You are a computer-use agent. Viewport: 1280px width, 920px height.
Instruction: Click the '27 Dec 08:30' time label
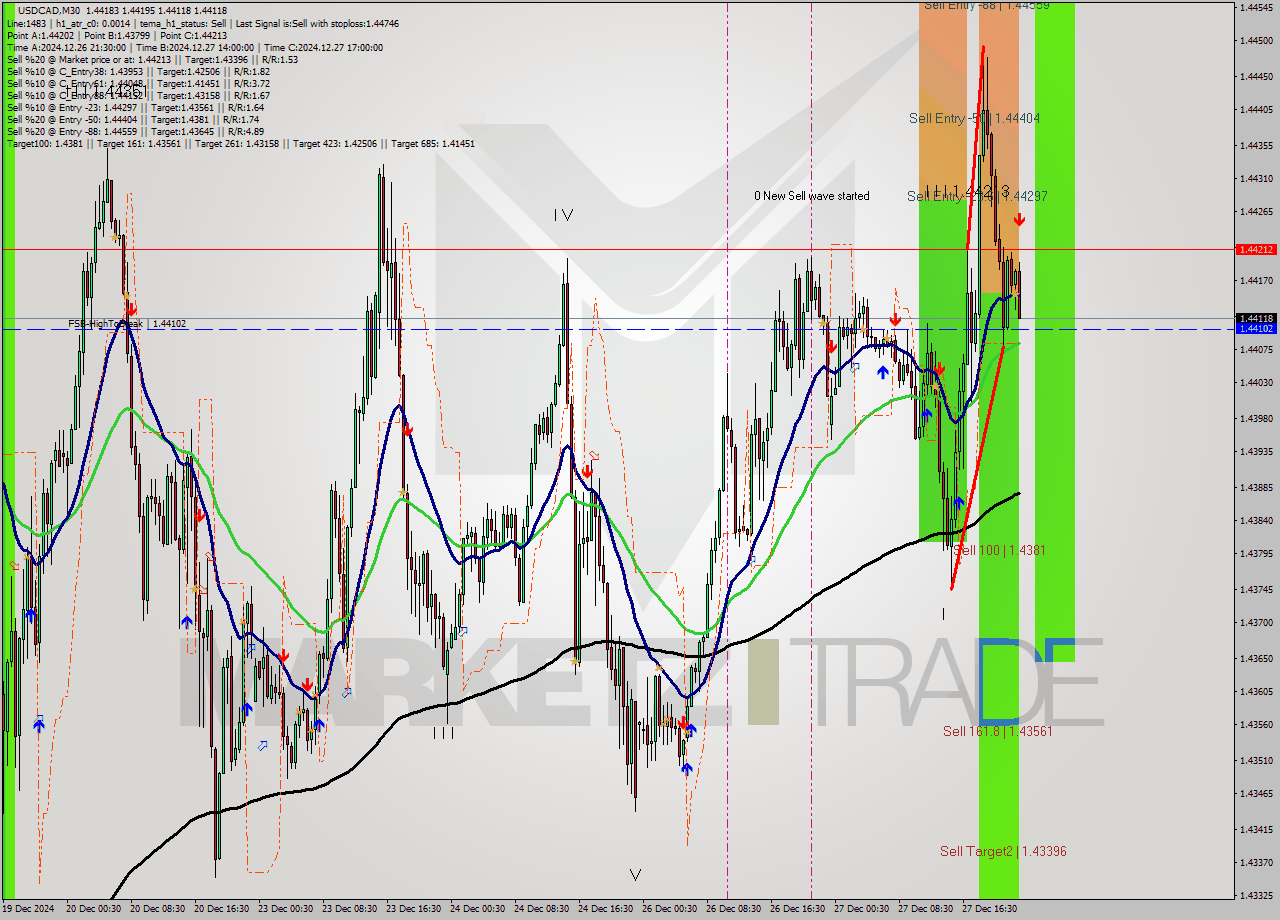tap(927, 909)
